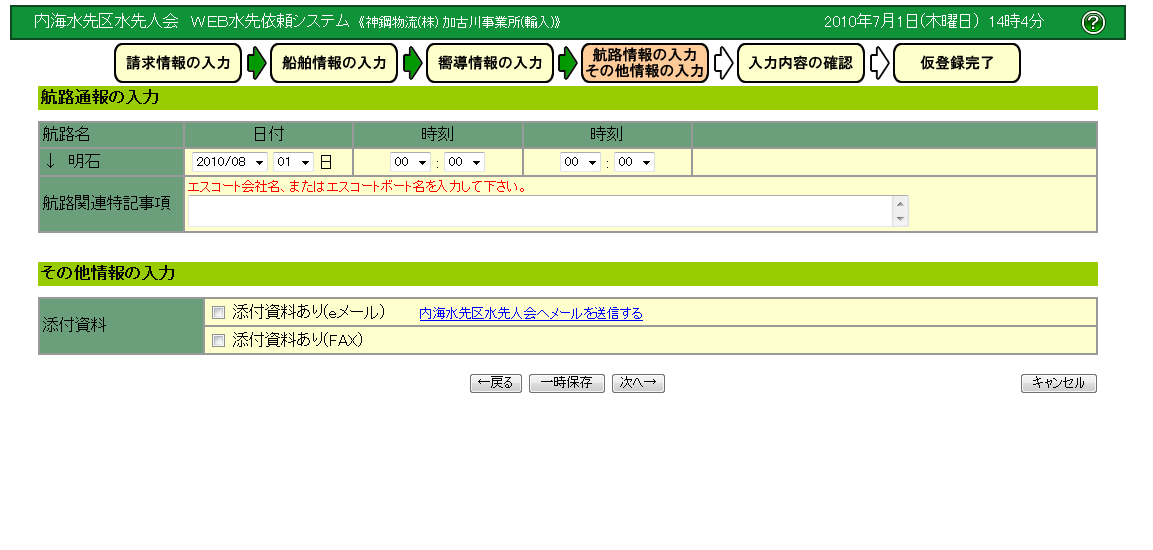Click green arrow after 請求情報の入力 step
The height and width of the screenshot is (550, 1153).
256,63
